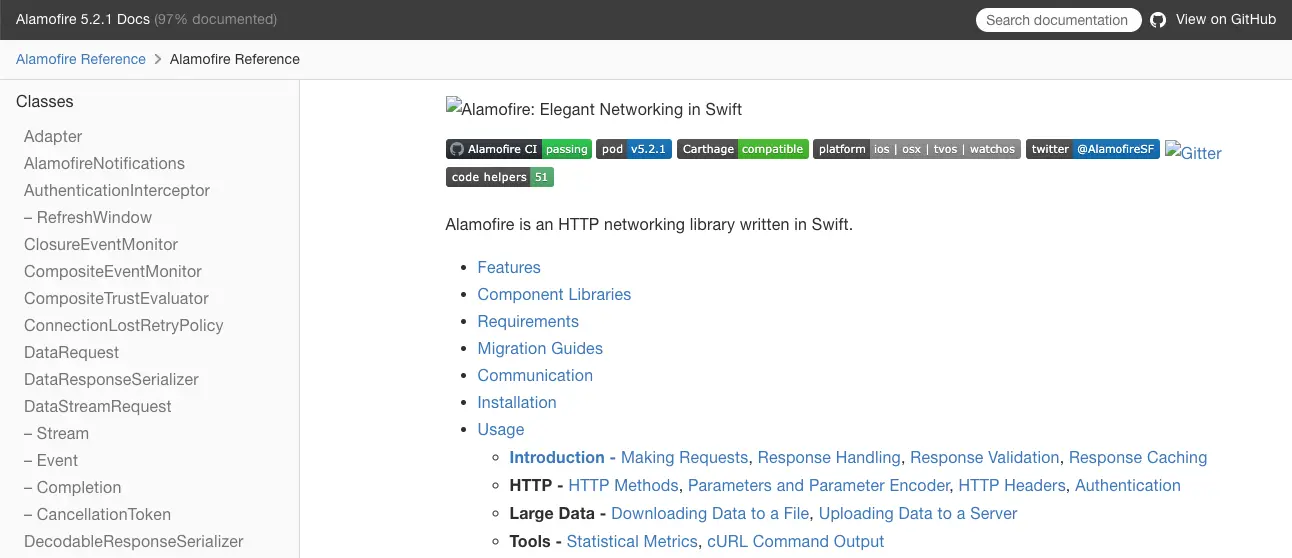This screenshot has width=1292, height=558.
Task: Open the Carthage compatible badge
Action: [743, 149]
